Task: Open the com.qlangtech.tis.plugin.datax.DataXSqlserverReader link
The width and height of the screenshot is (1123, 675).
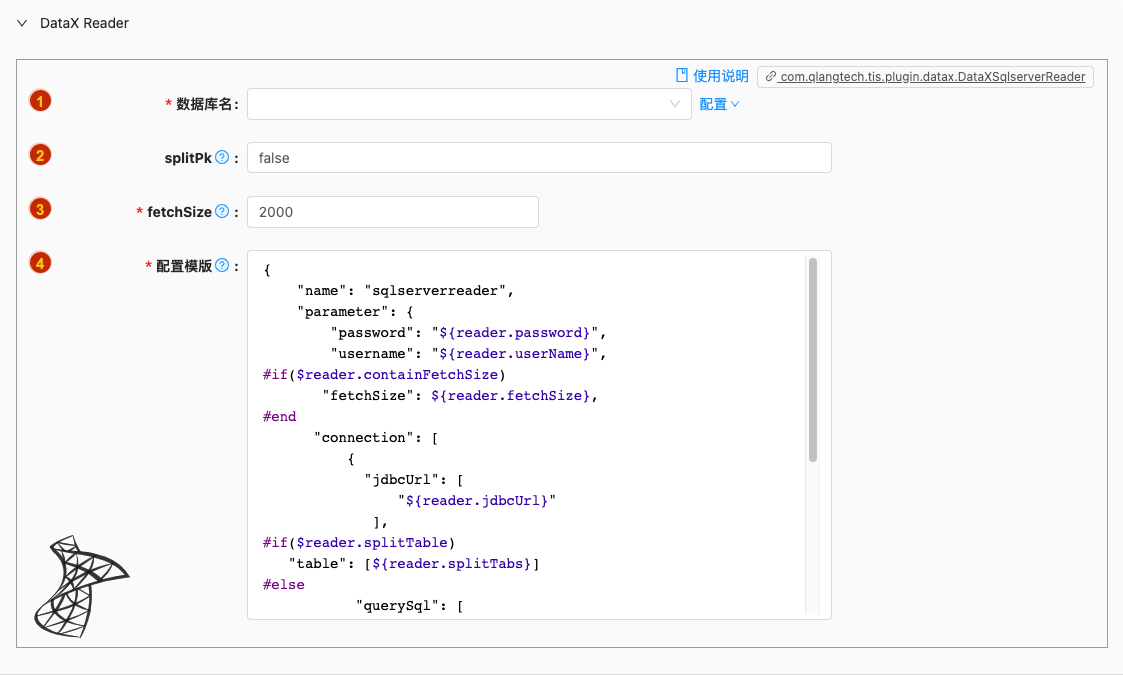Action: click(x=932, y=77)
